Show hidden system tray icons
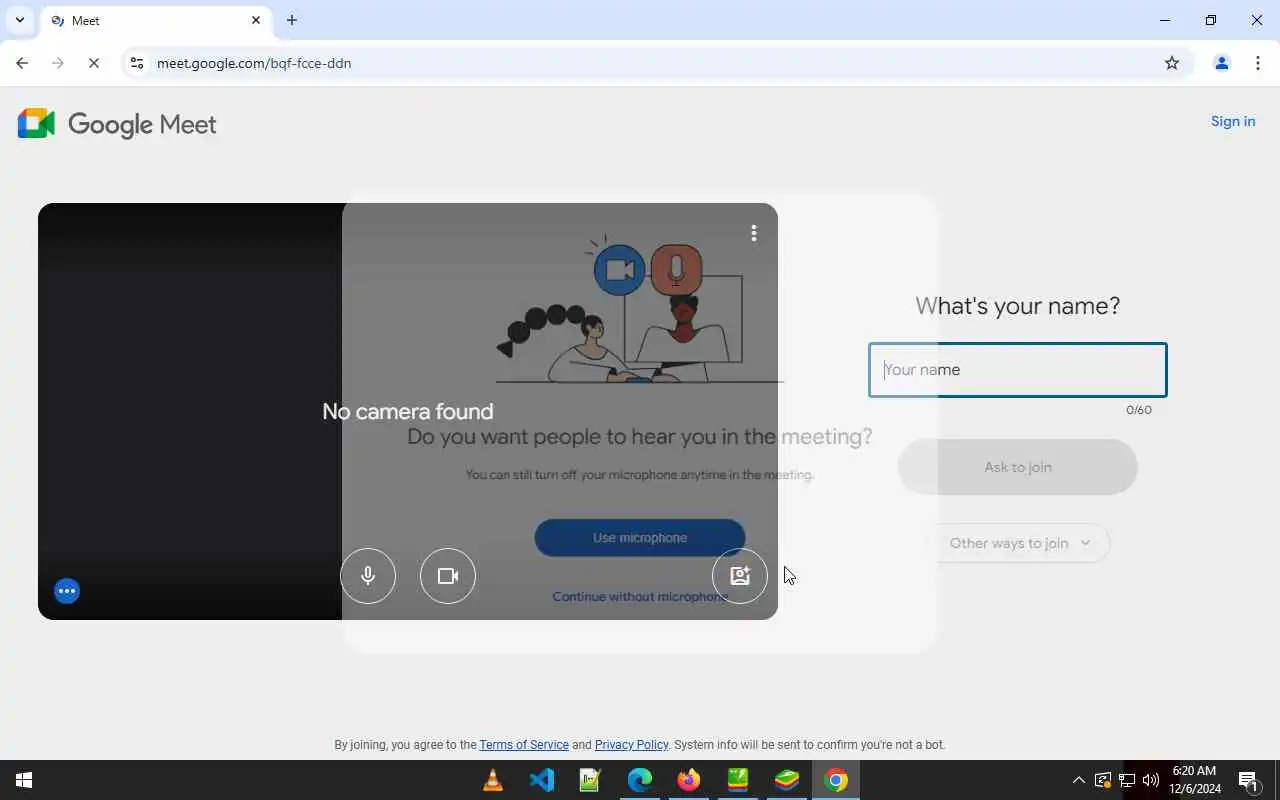The image size is (1280, 800). tap(1078, 780)
